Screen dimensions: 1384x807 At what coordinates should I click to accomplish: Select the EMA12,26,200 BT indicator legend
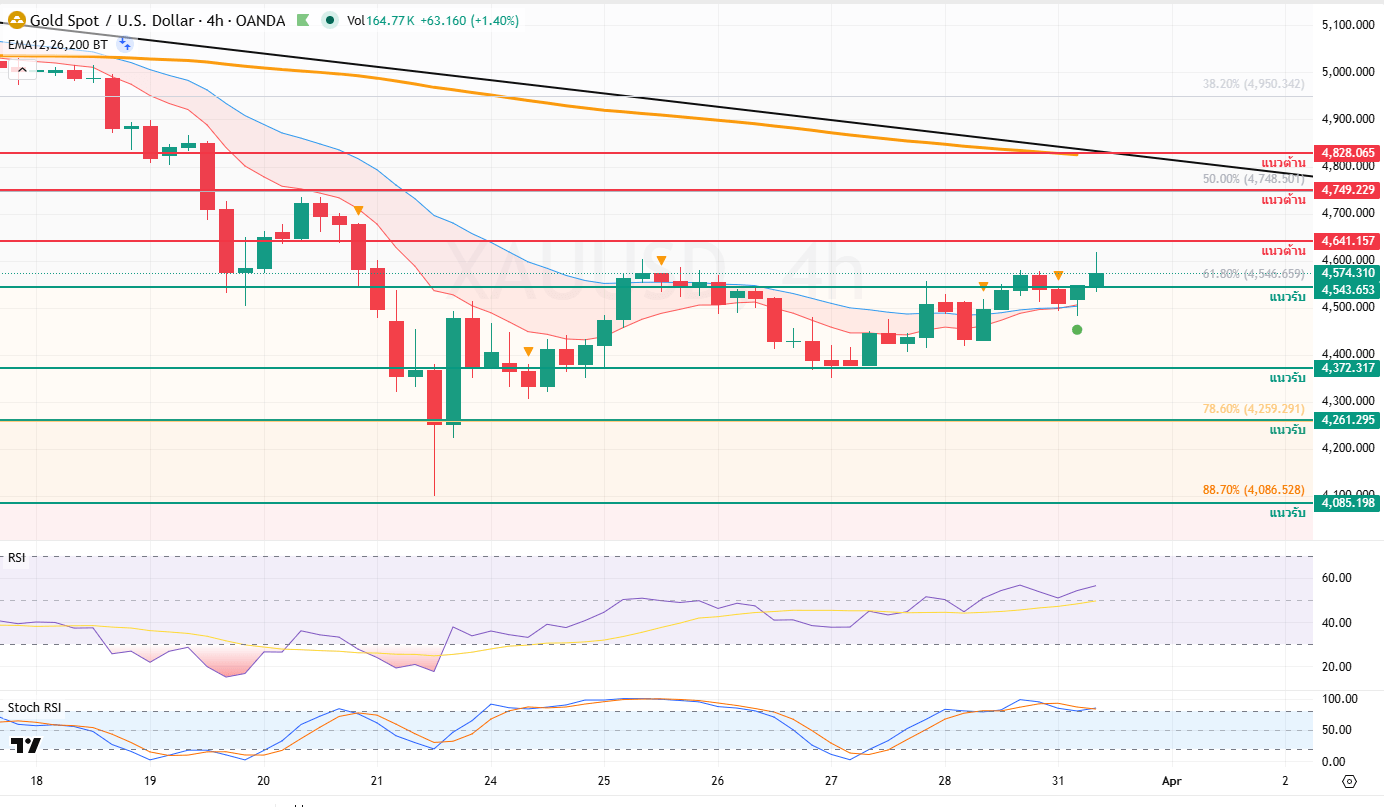tap(57, 43)
